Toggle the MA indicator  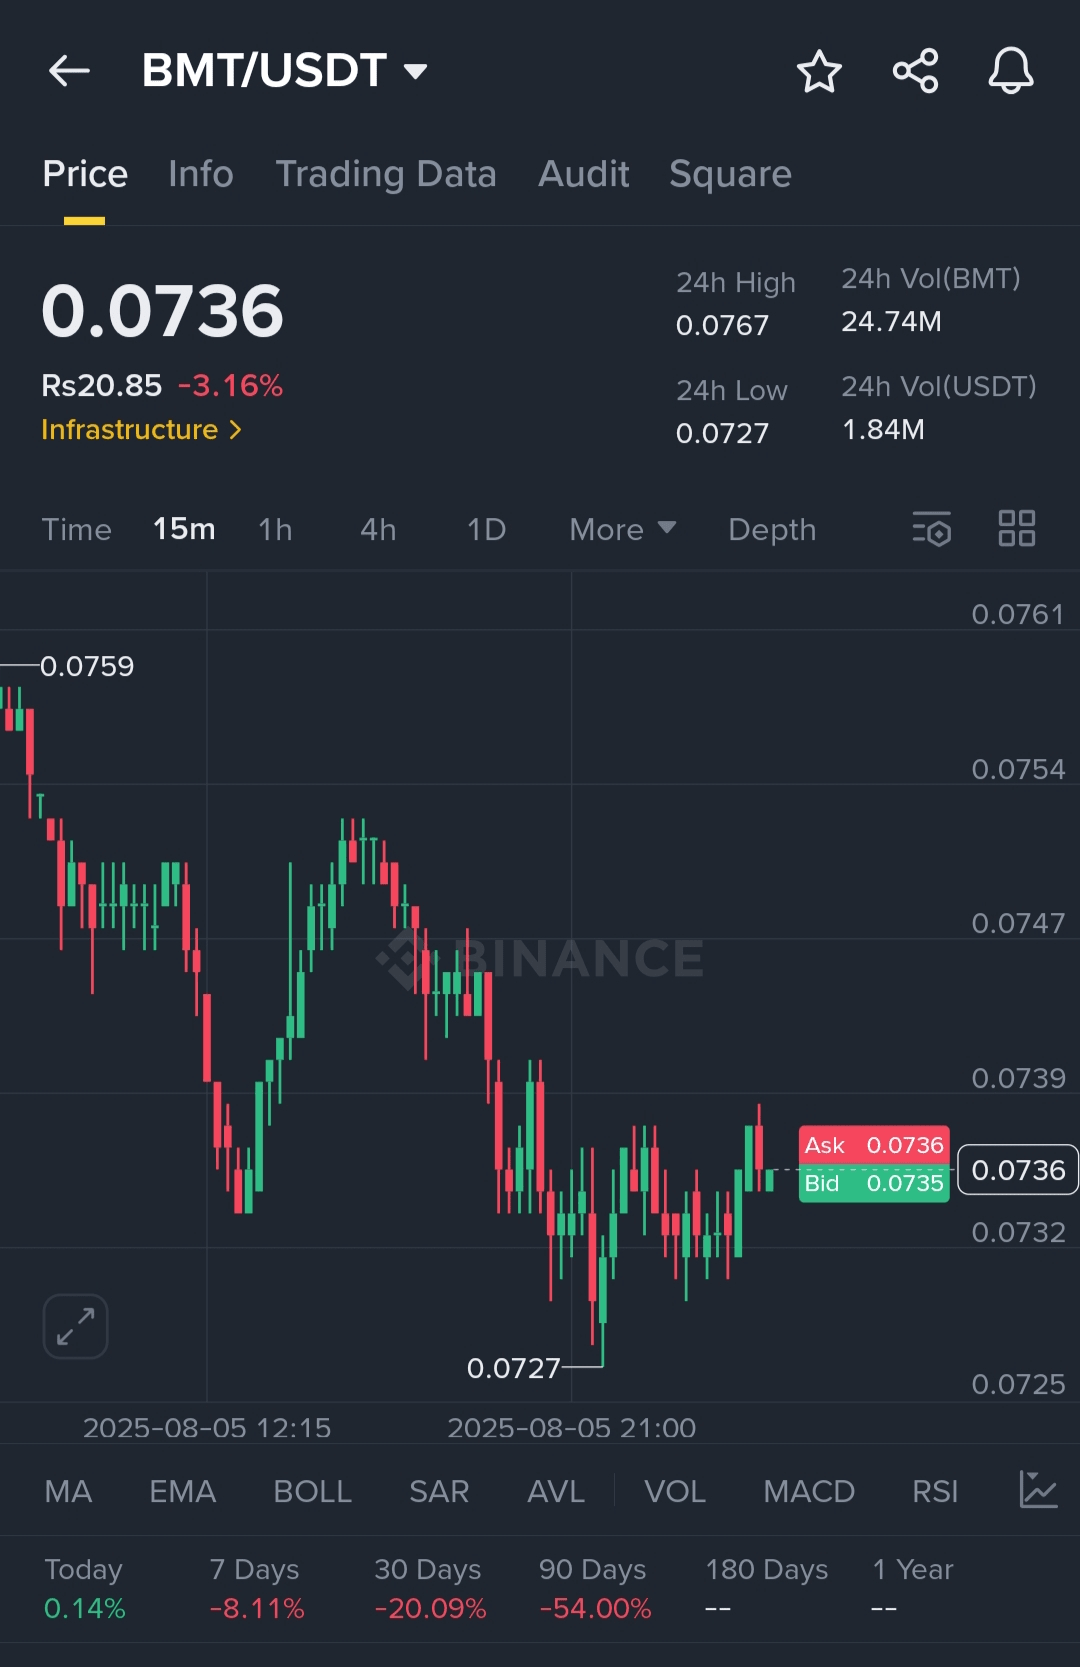[x=68, y=1491]
